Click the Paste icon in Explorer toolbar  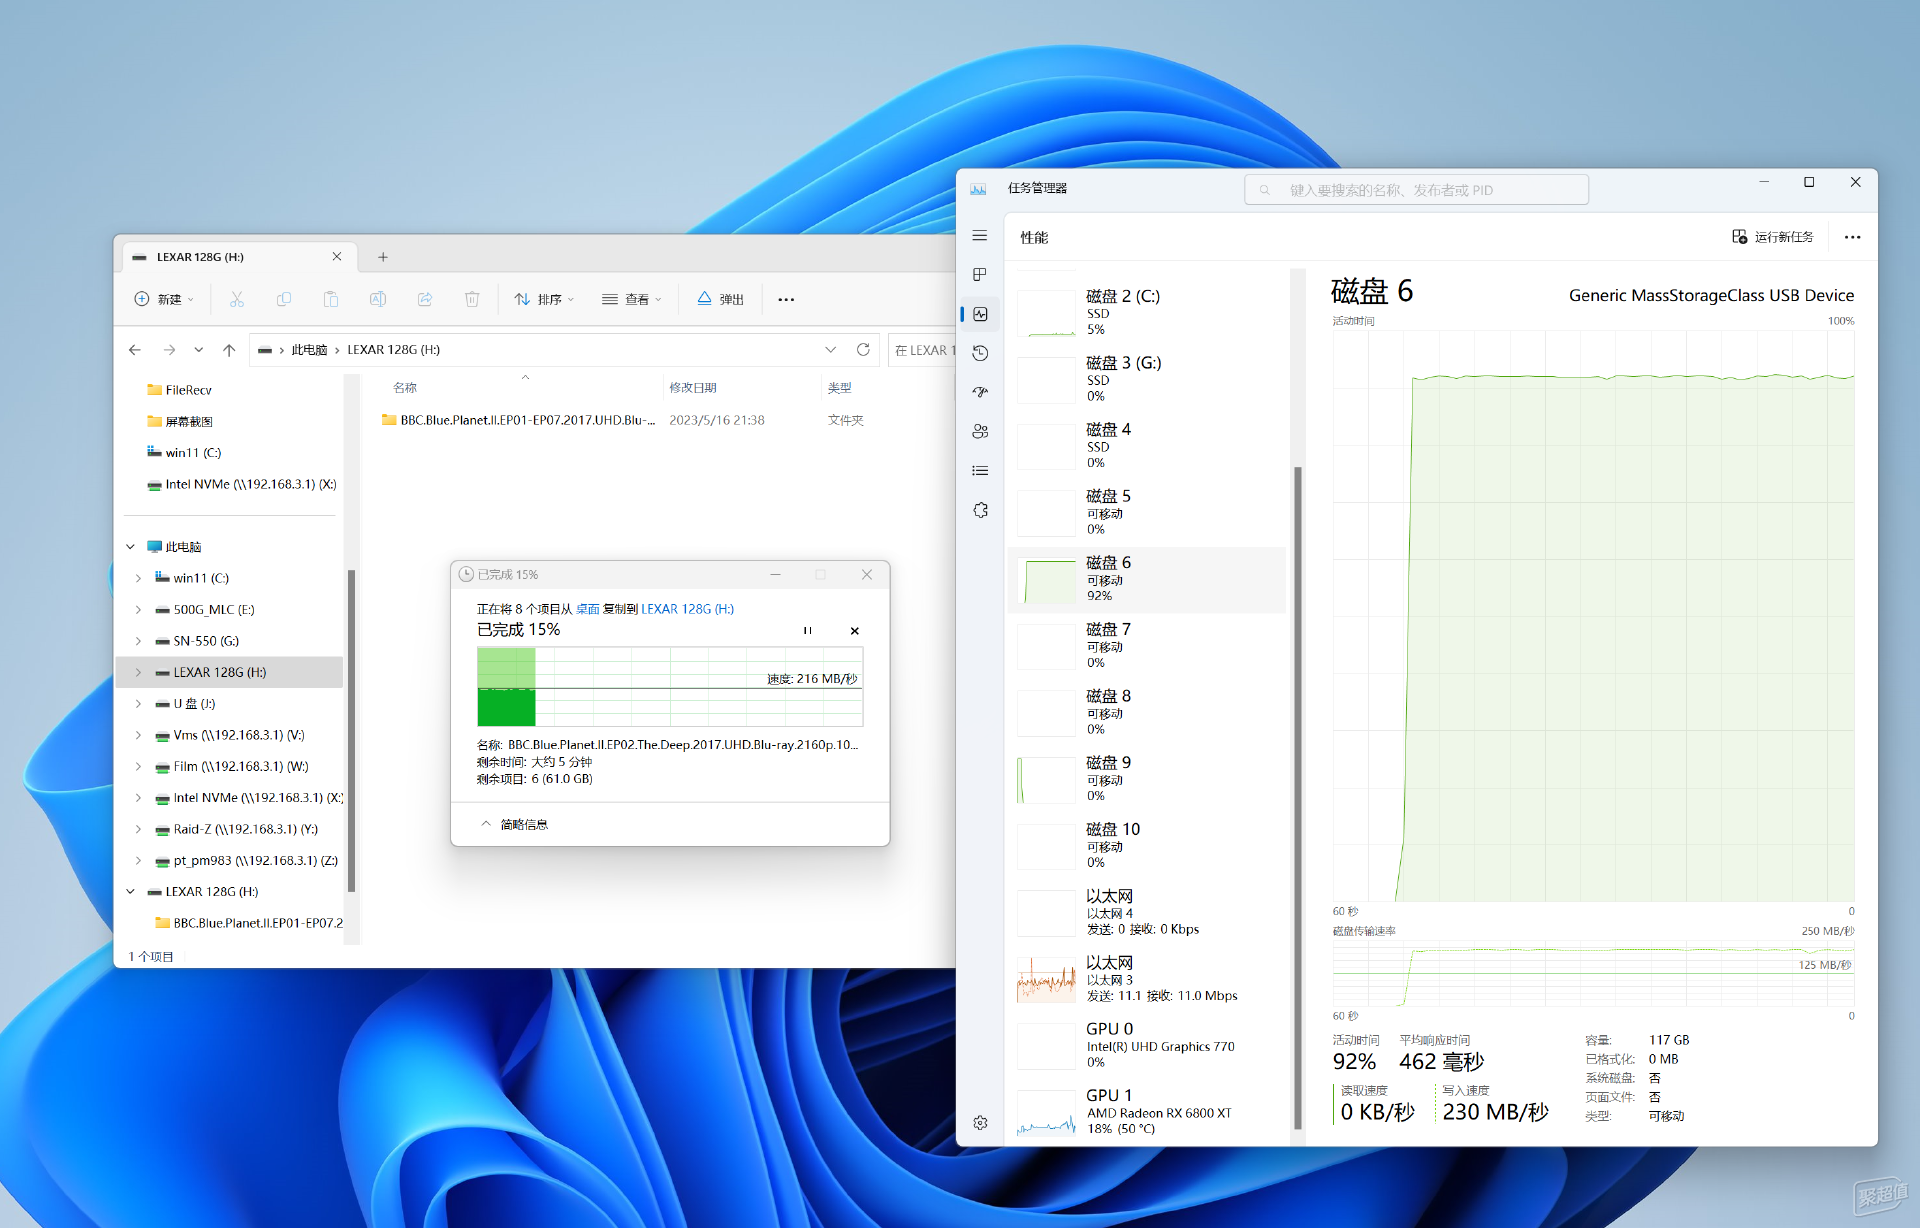coord(331,299)
